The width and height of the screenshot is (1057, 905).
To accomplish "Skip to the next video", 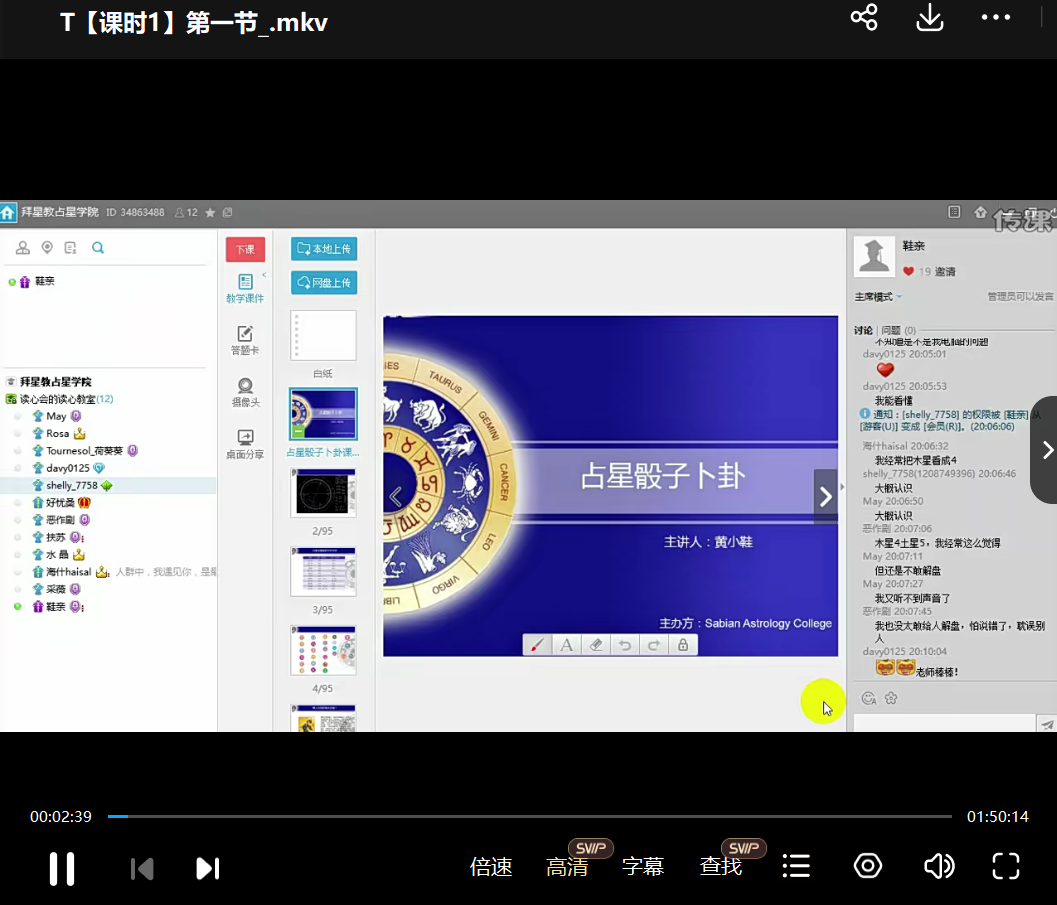I will coord(208,868).
